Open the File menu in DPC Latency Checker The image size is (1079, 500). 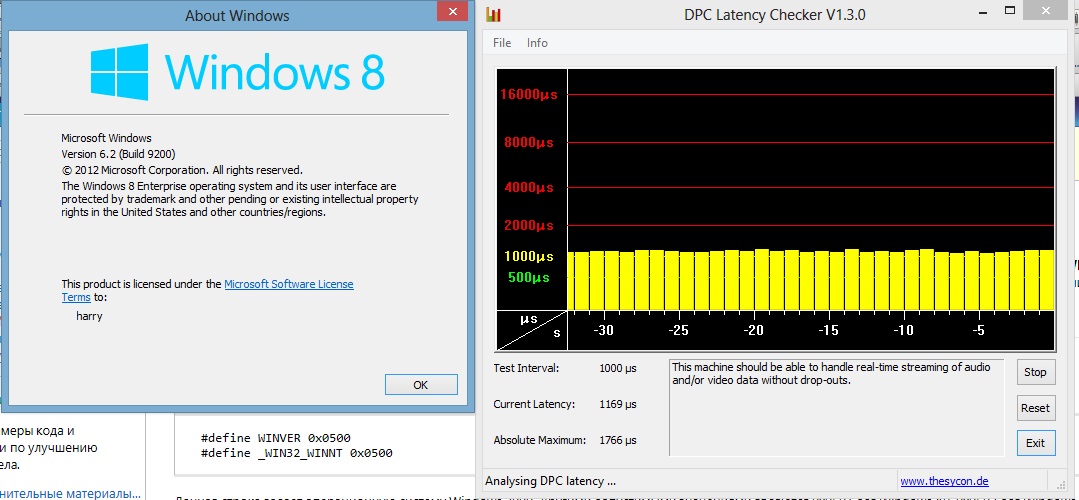[x=502, y=43]
